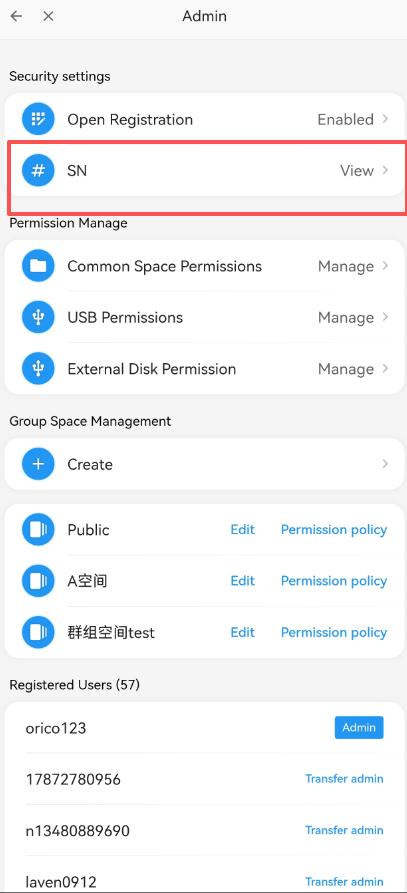Edit the 群组空间test group space
Screen dimensions: 407x893
242,632
